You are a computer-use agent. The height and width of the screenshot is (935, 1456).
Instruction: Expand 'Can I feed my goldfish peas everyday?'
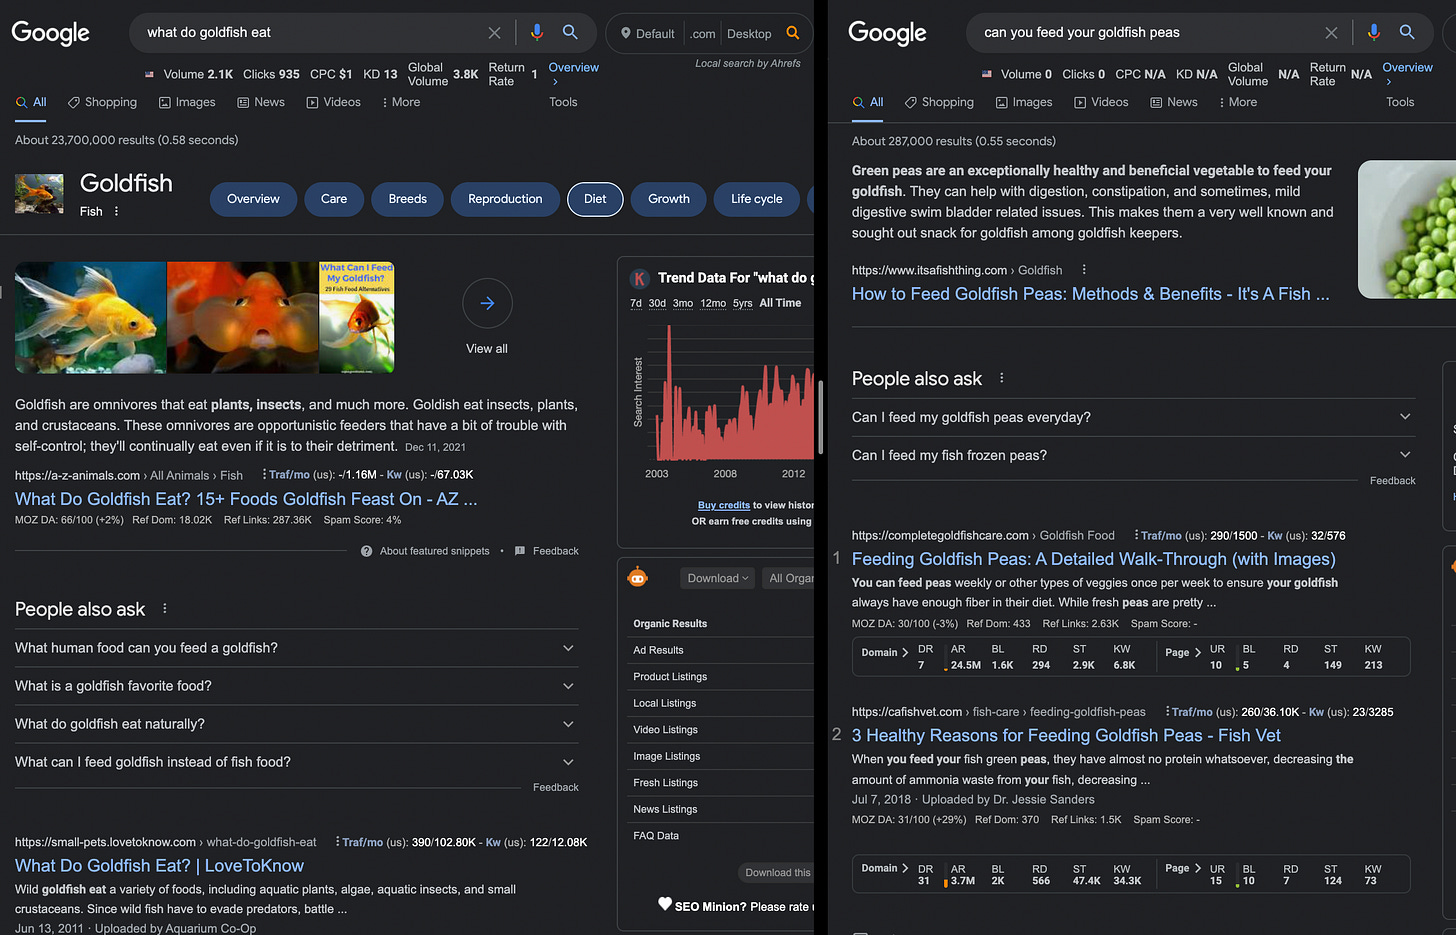point(1134,417)
